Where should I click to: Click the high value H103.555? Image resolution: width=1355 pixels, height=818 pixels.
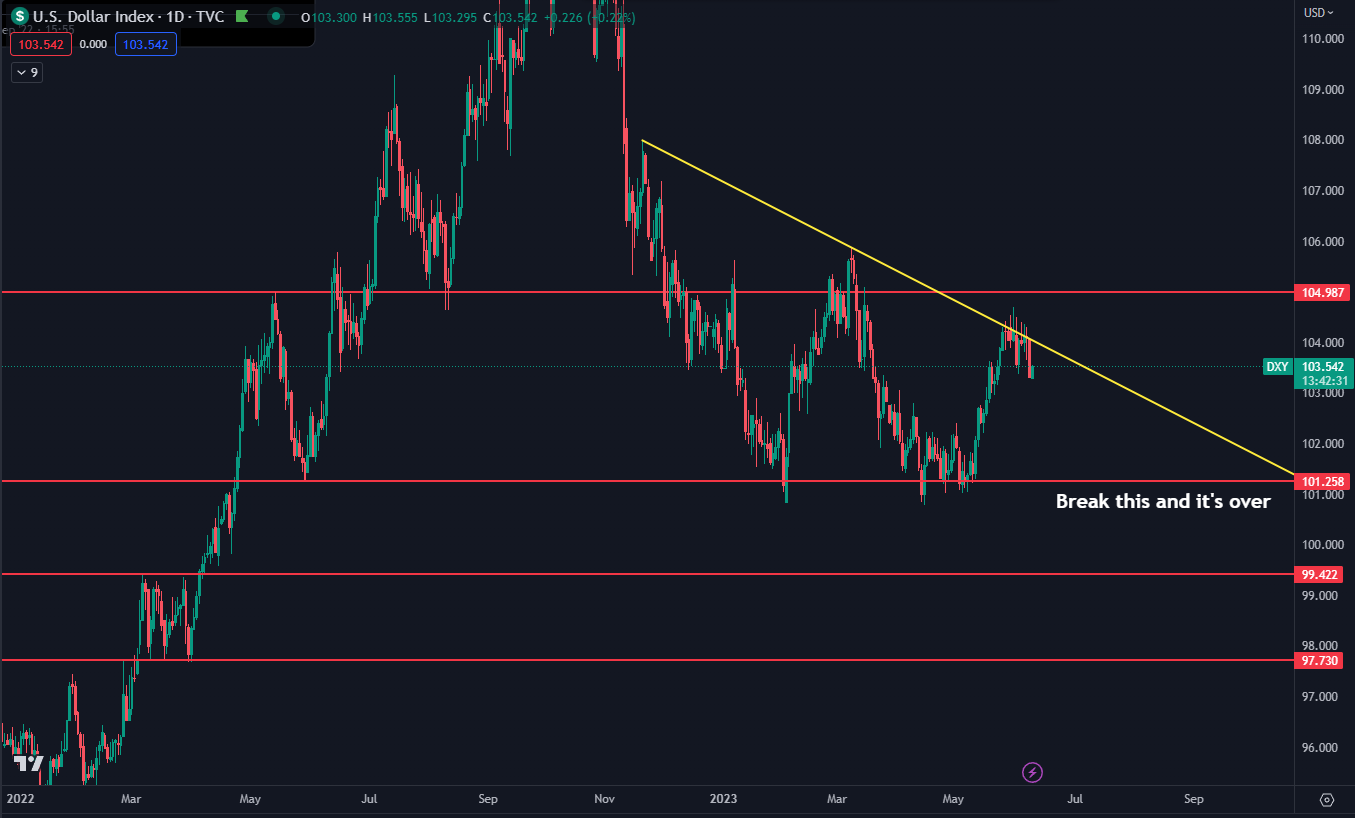pyautogui.click(x=388, y=18)
